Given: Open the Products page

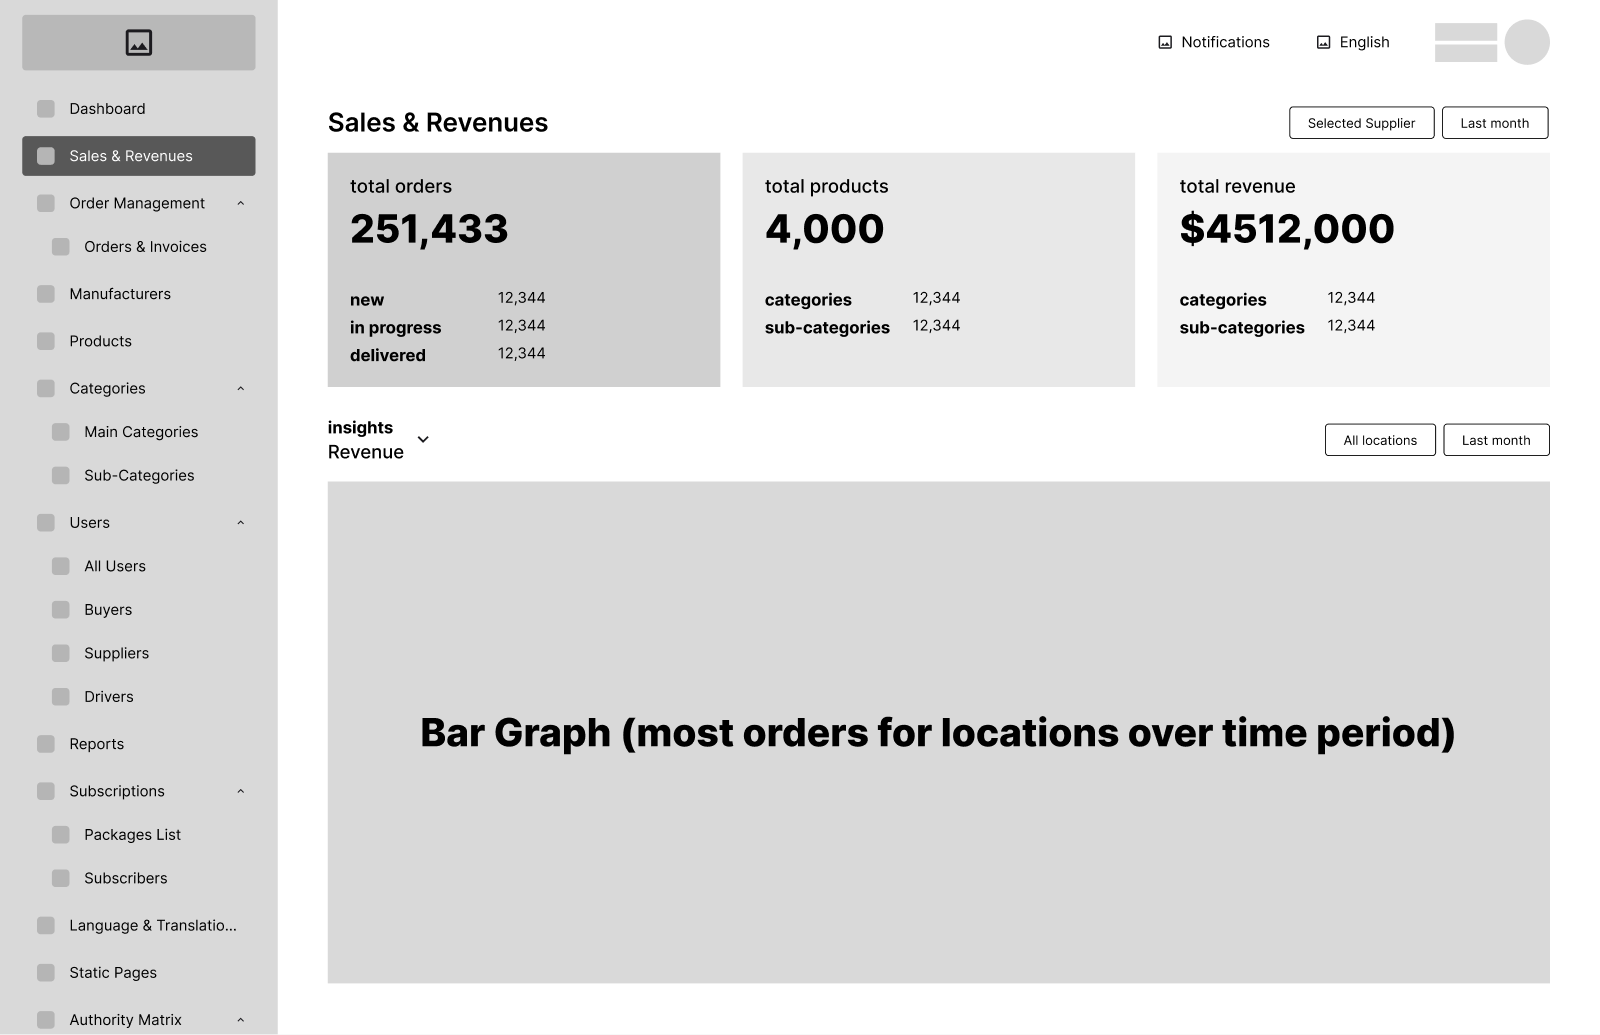Looking at the screenshot, I should pyautogui.click(x=139, y=341).
